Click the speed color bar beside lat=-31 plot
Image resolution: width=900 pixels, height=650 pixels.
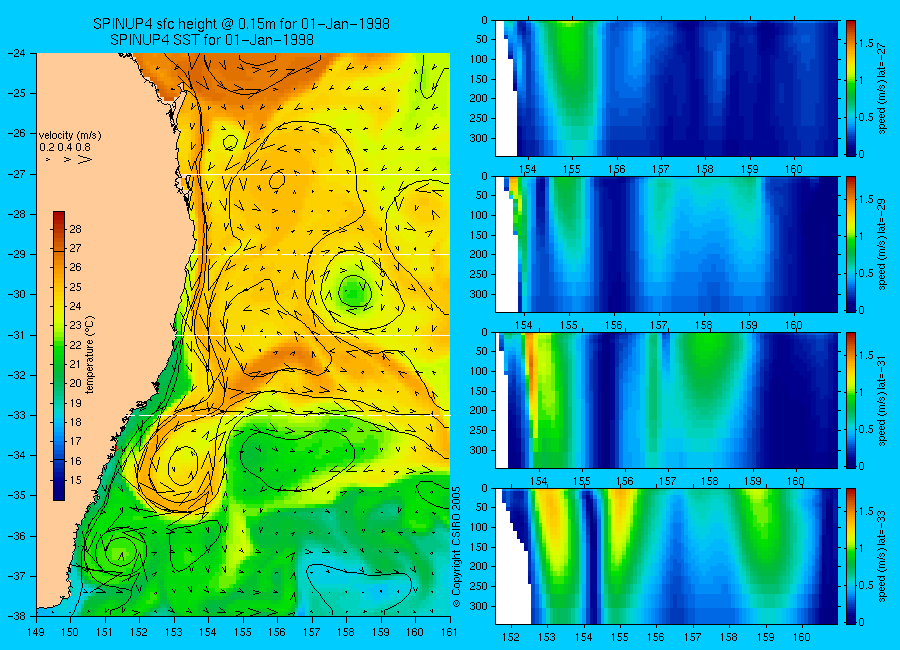(x=851, y=400)
